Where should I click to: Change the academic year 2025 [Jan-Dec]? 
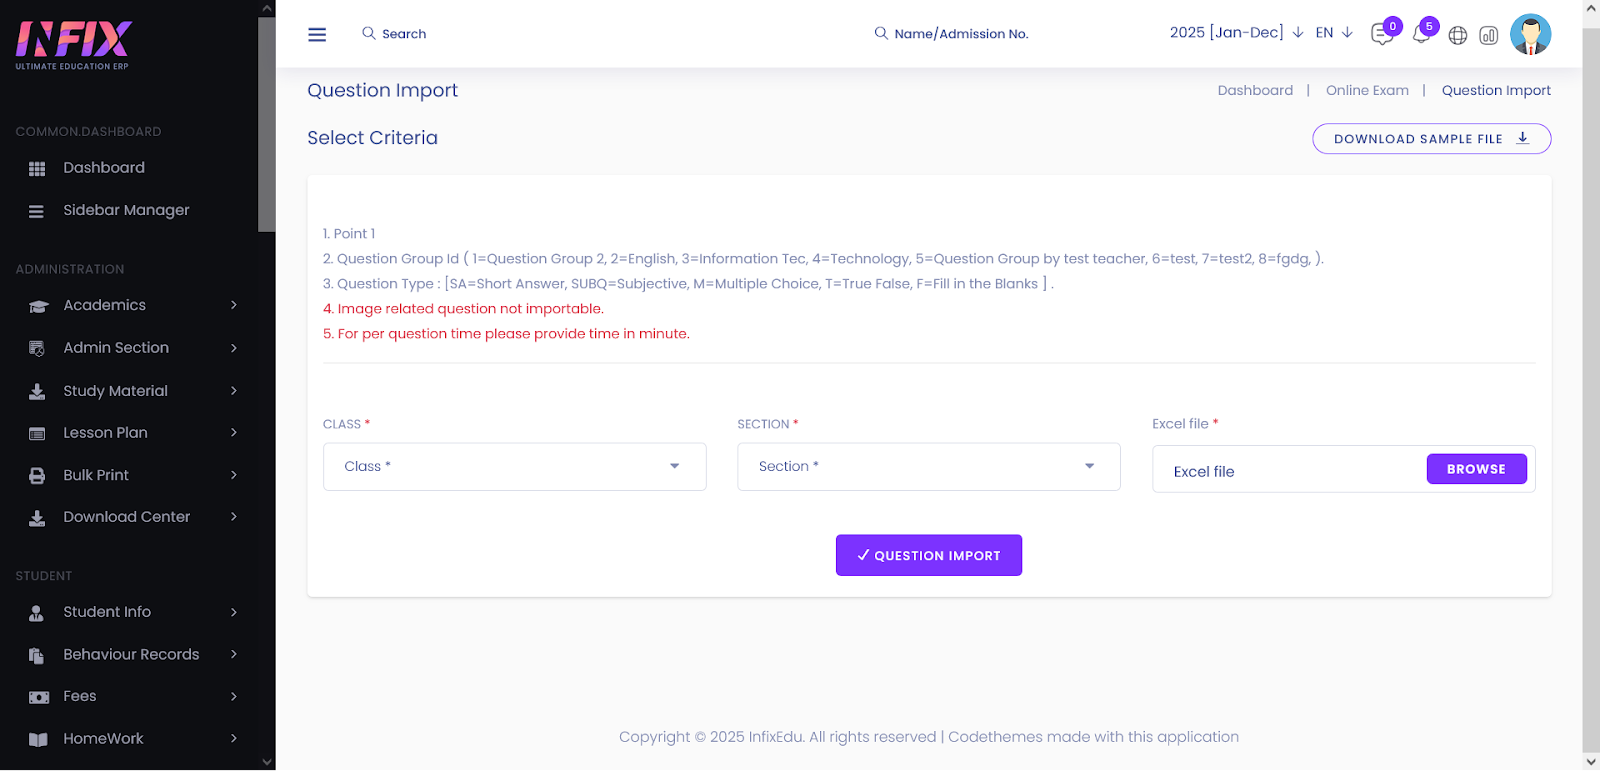point(1236,33)
